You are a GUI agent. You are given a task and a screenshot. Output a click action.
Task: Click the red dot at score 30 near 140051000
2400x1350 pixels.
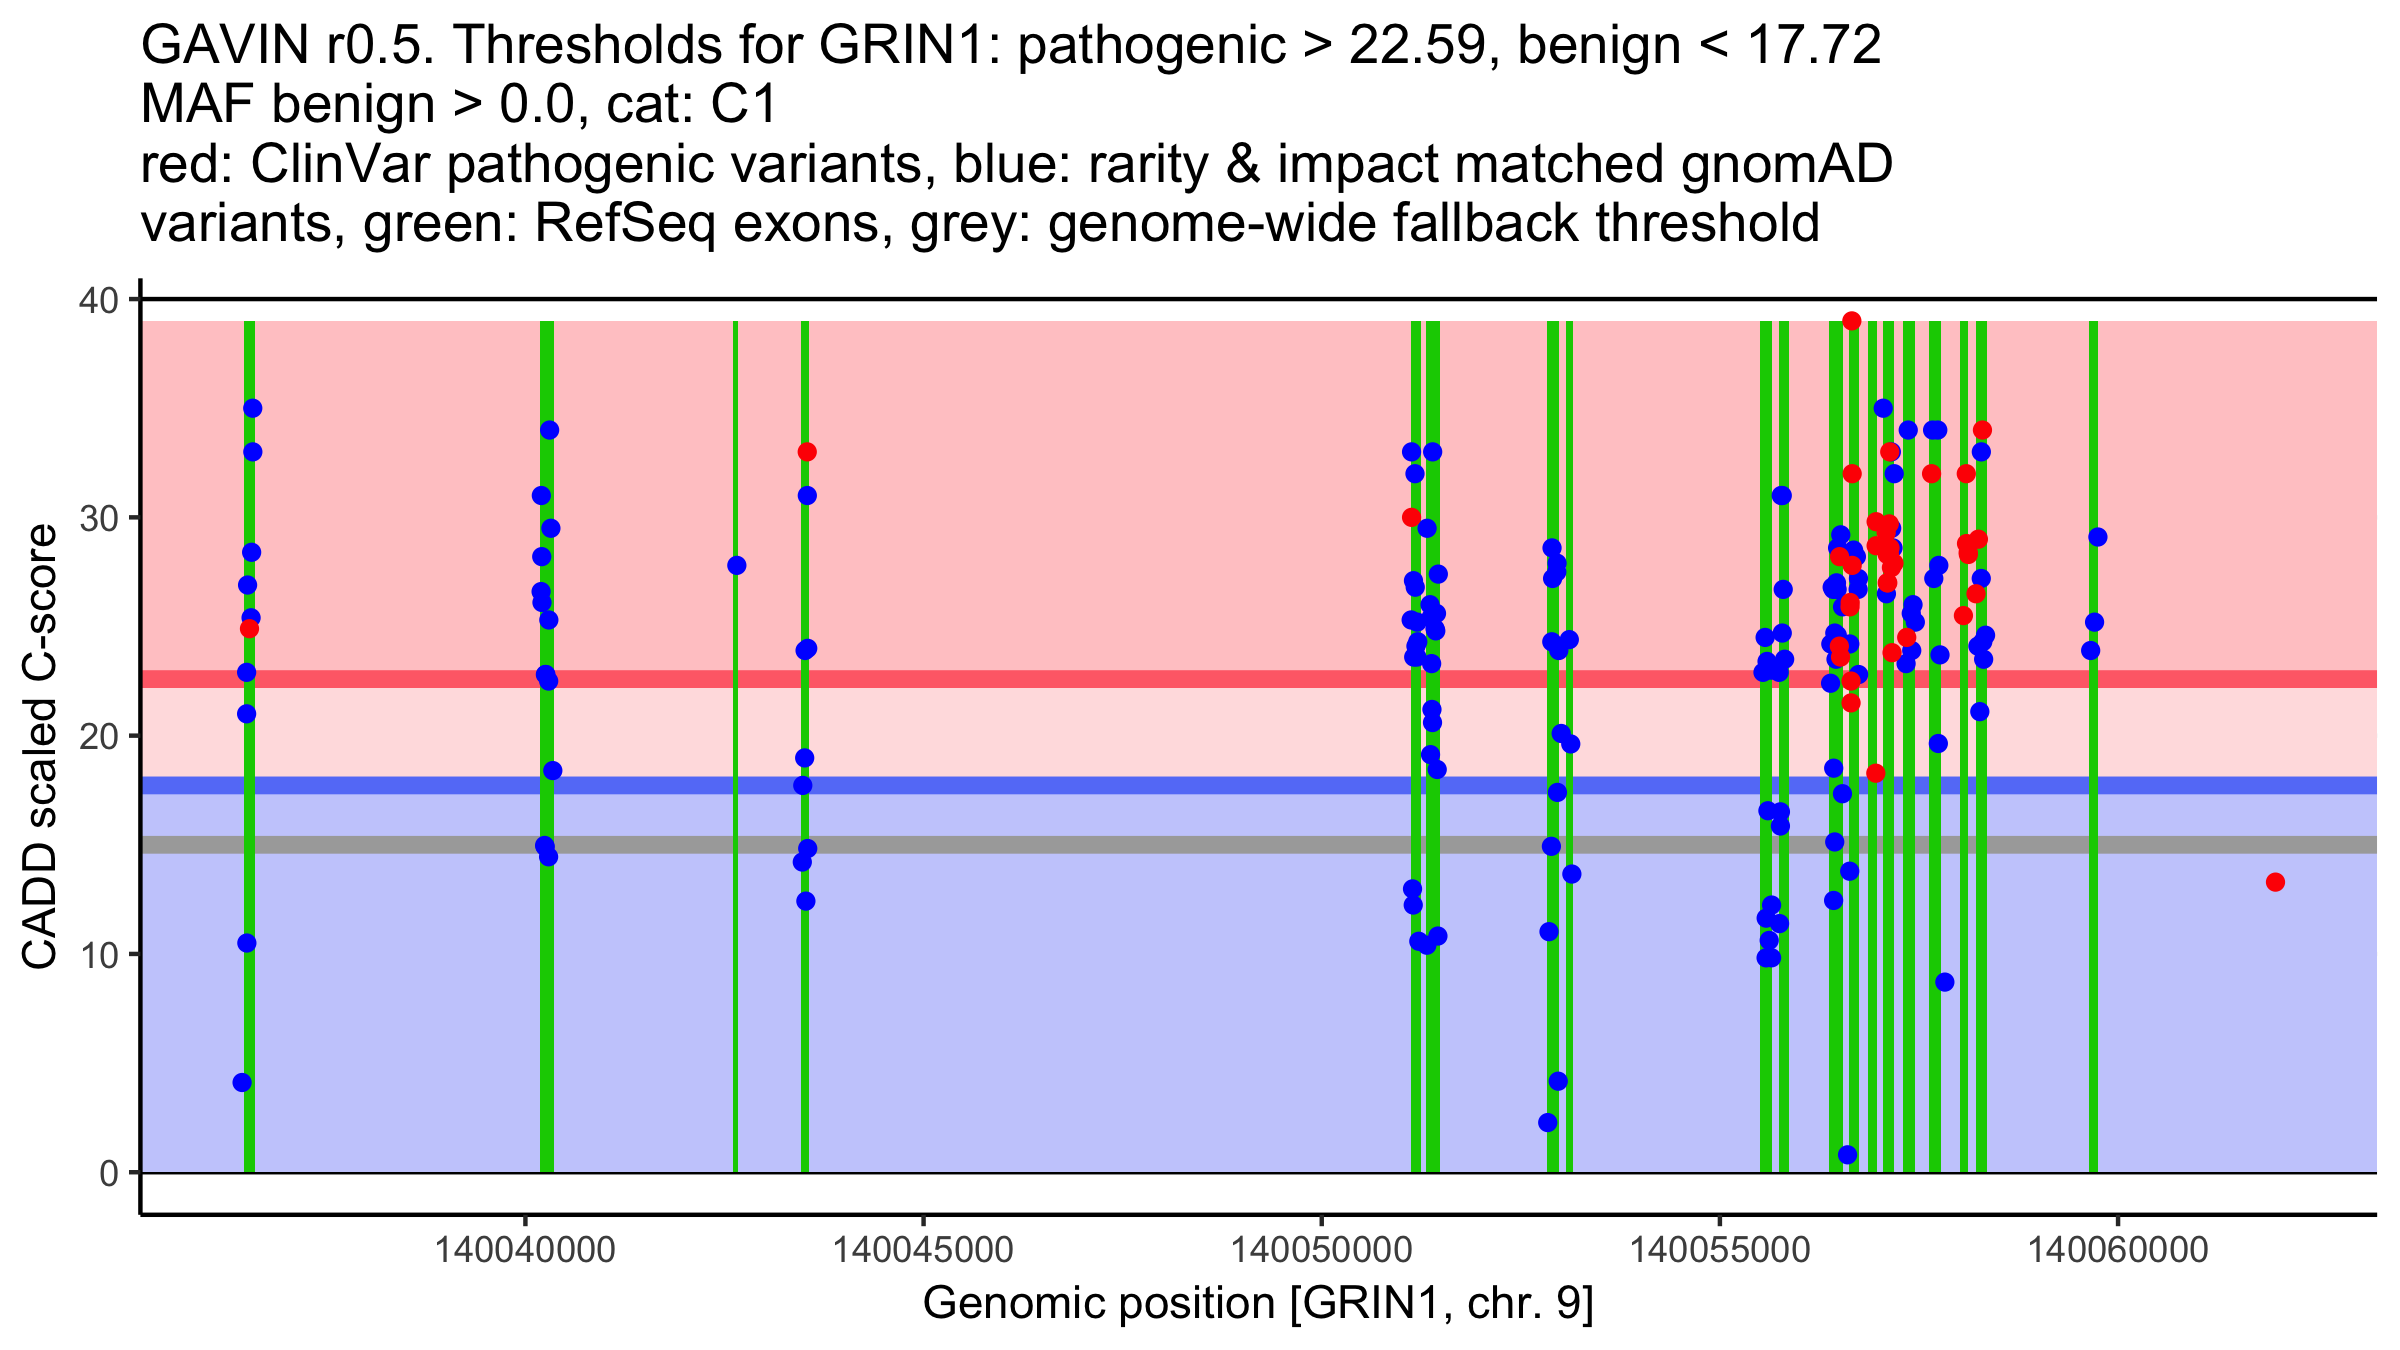coord(1411,517)
